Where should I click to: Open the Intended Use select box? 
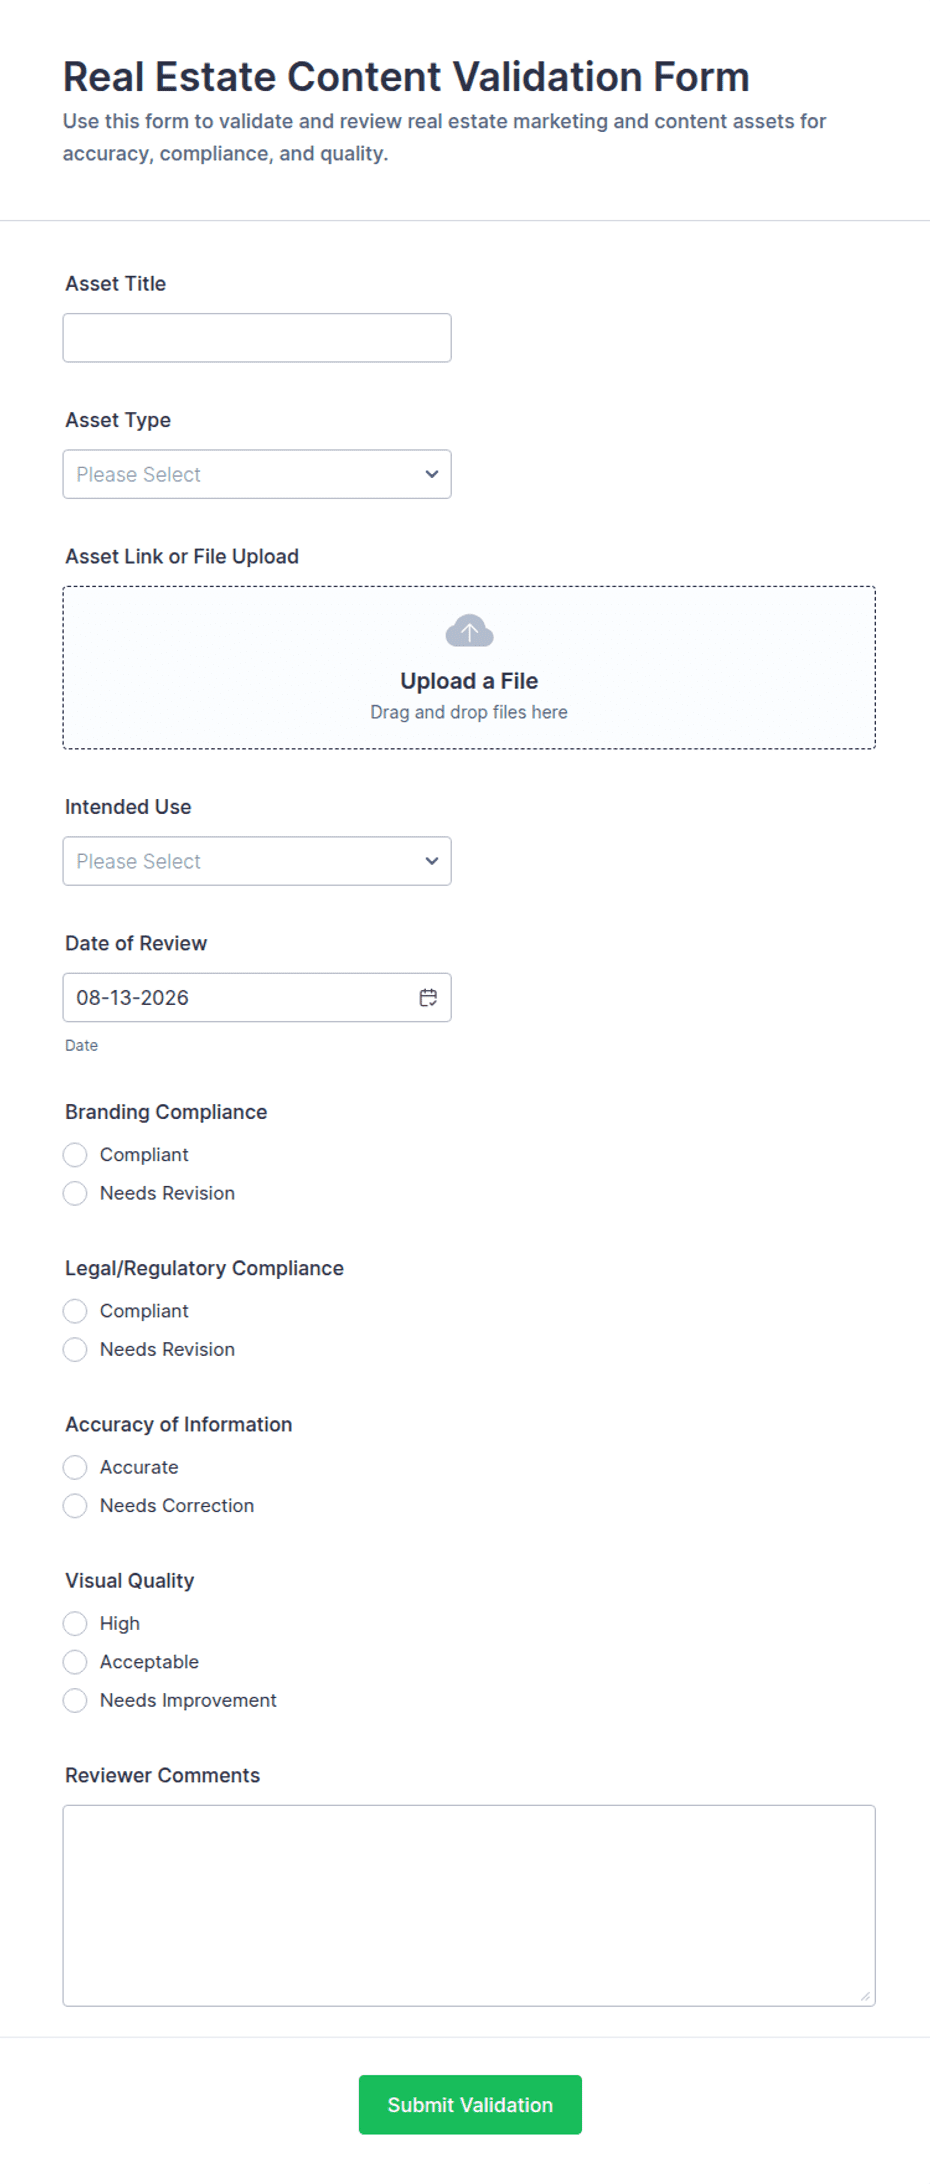[x=257, y=861]
